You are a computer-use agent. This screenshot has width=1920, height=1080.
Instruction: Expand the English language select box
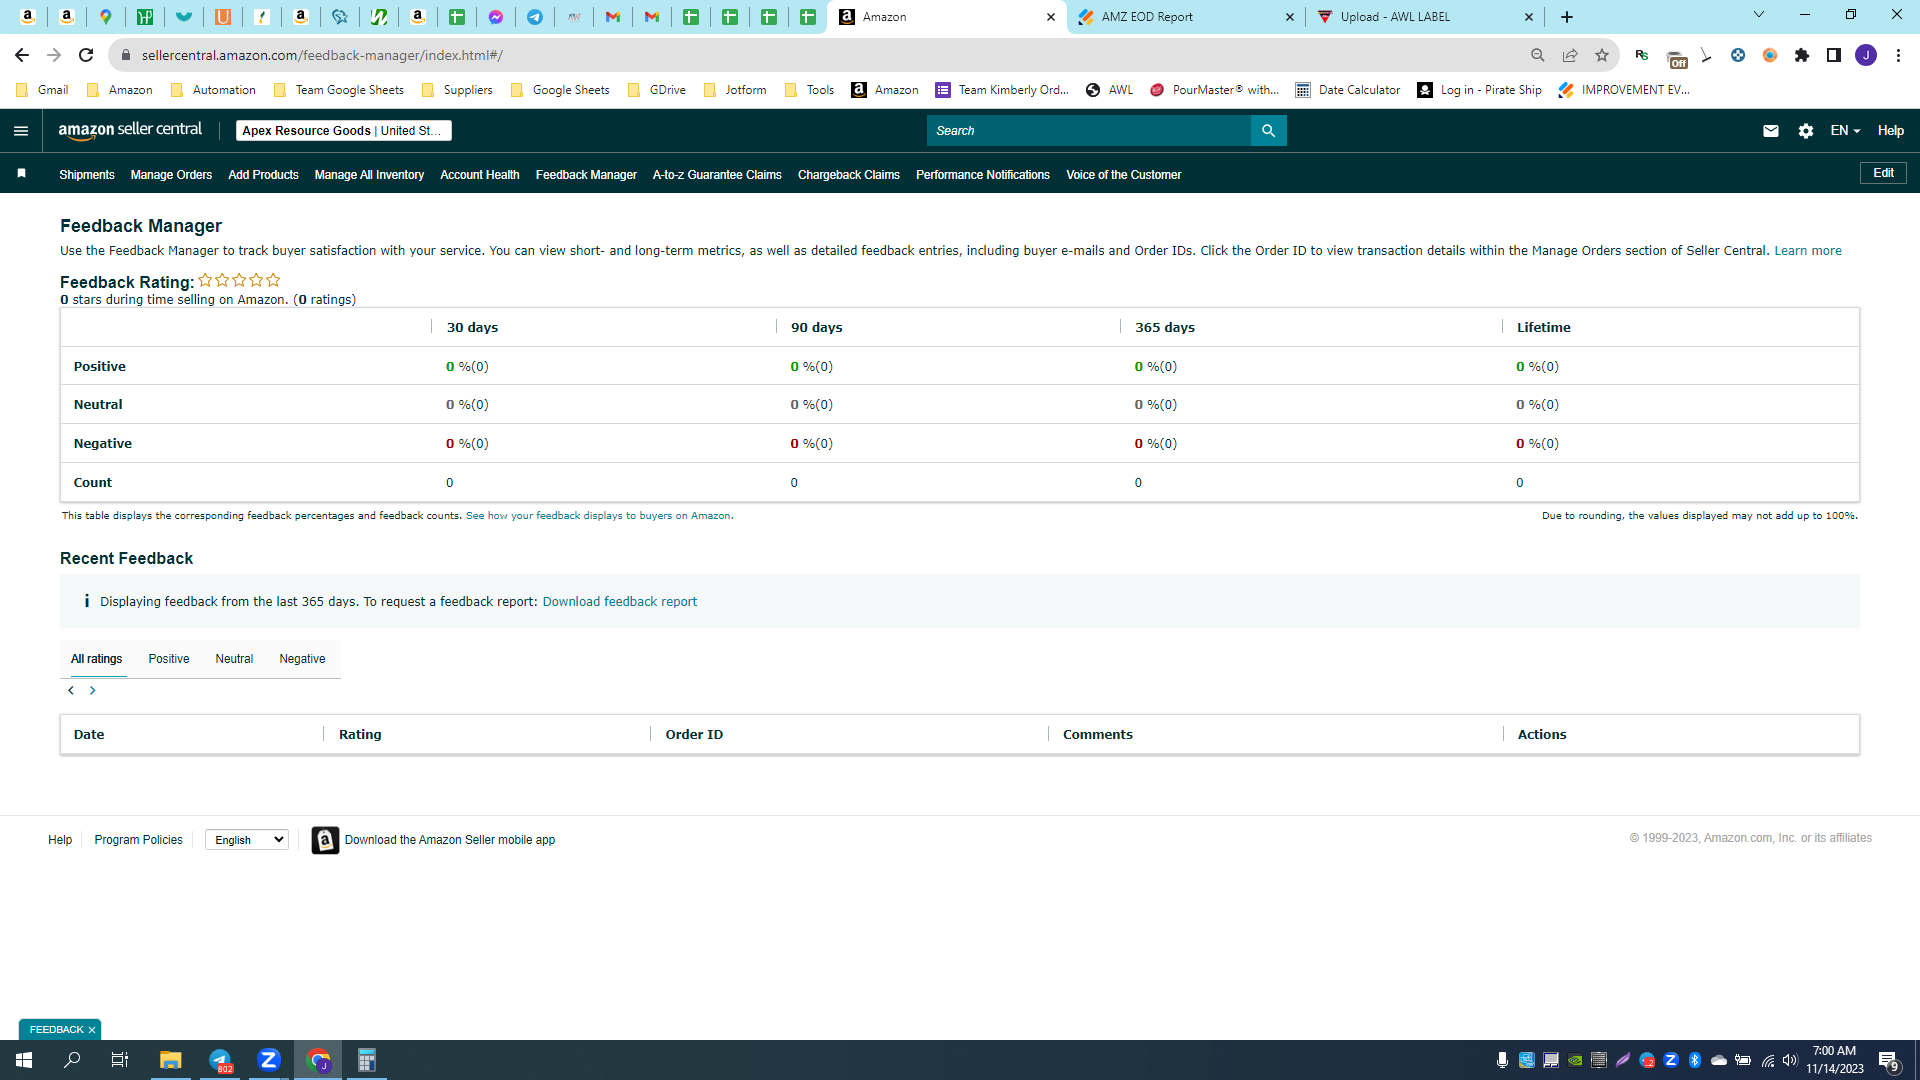tap(247, 840)
